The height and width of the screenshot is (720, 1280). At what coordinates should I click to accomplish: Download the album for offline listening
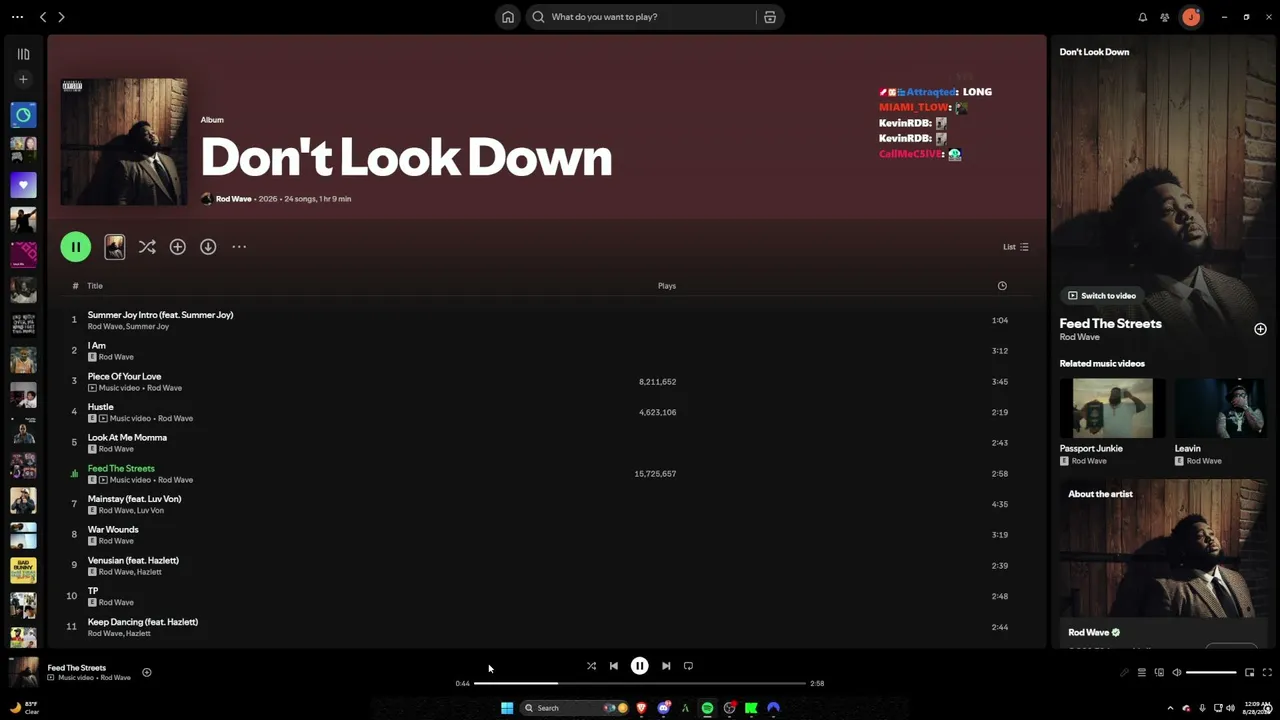click(208, 247)
